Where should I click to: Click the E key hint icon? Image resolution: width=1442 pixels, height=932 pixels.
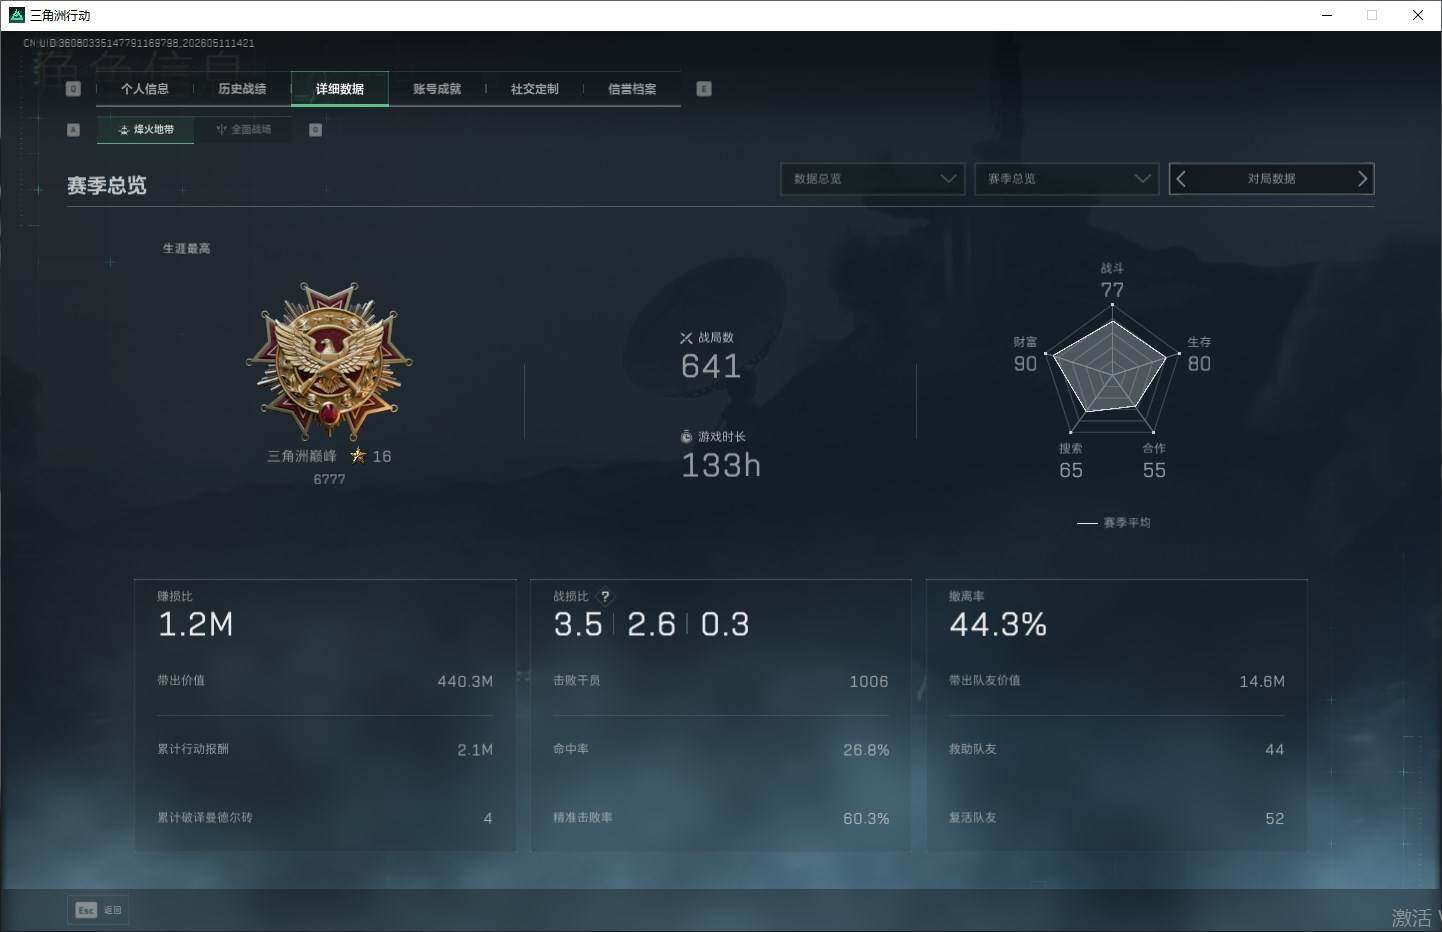point(704,89)
